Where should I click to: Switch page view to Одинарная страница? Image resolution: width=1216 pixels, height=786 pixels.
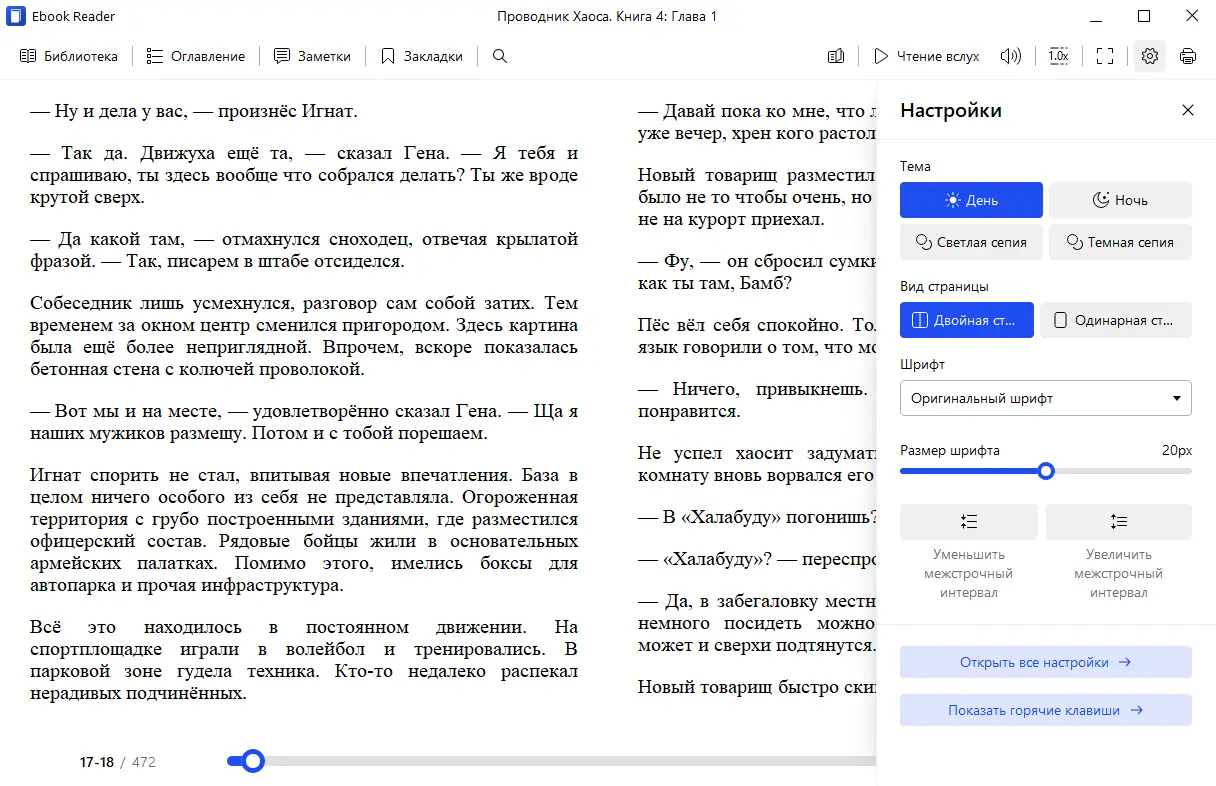pos(1115,320)
